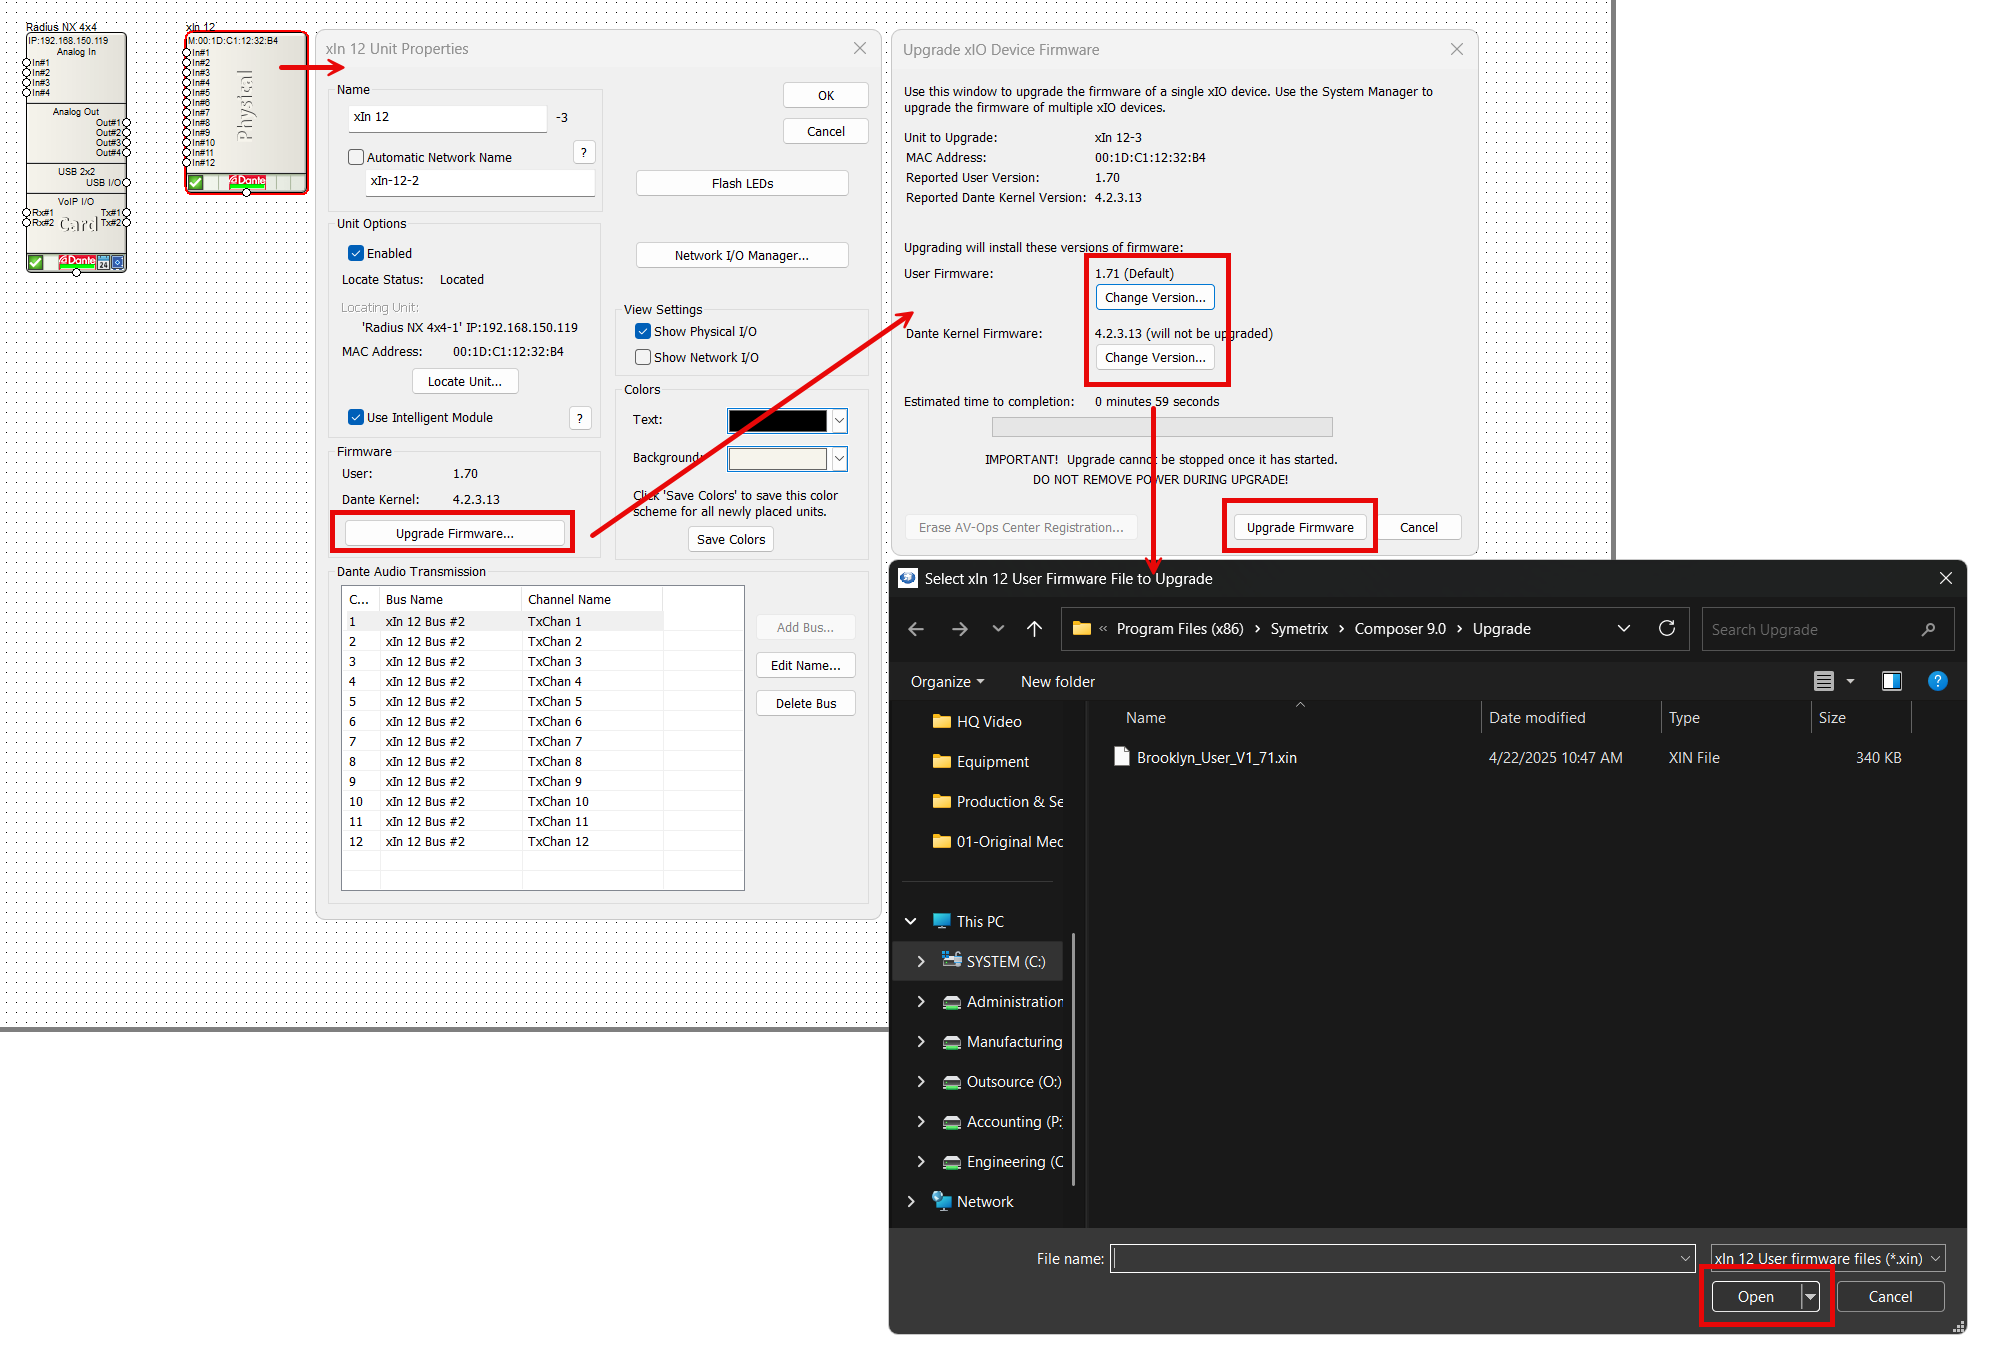Click Save Colors button

click(731, 539)
